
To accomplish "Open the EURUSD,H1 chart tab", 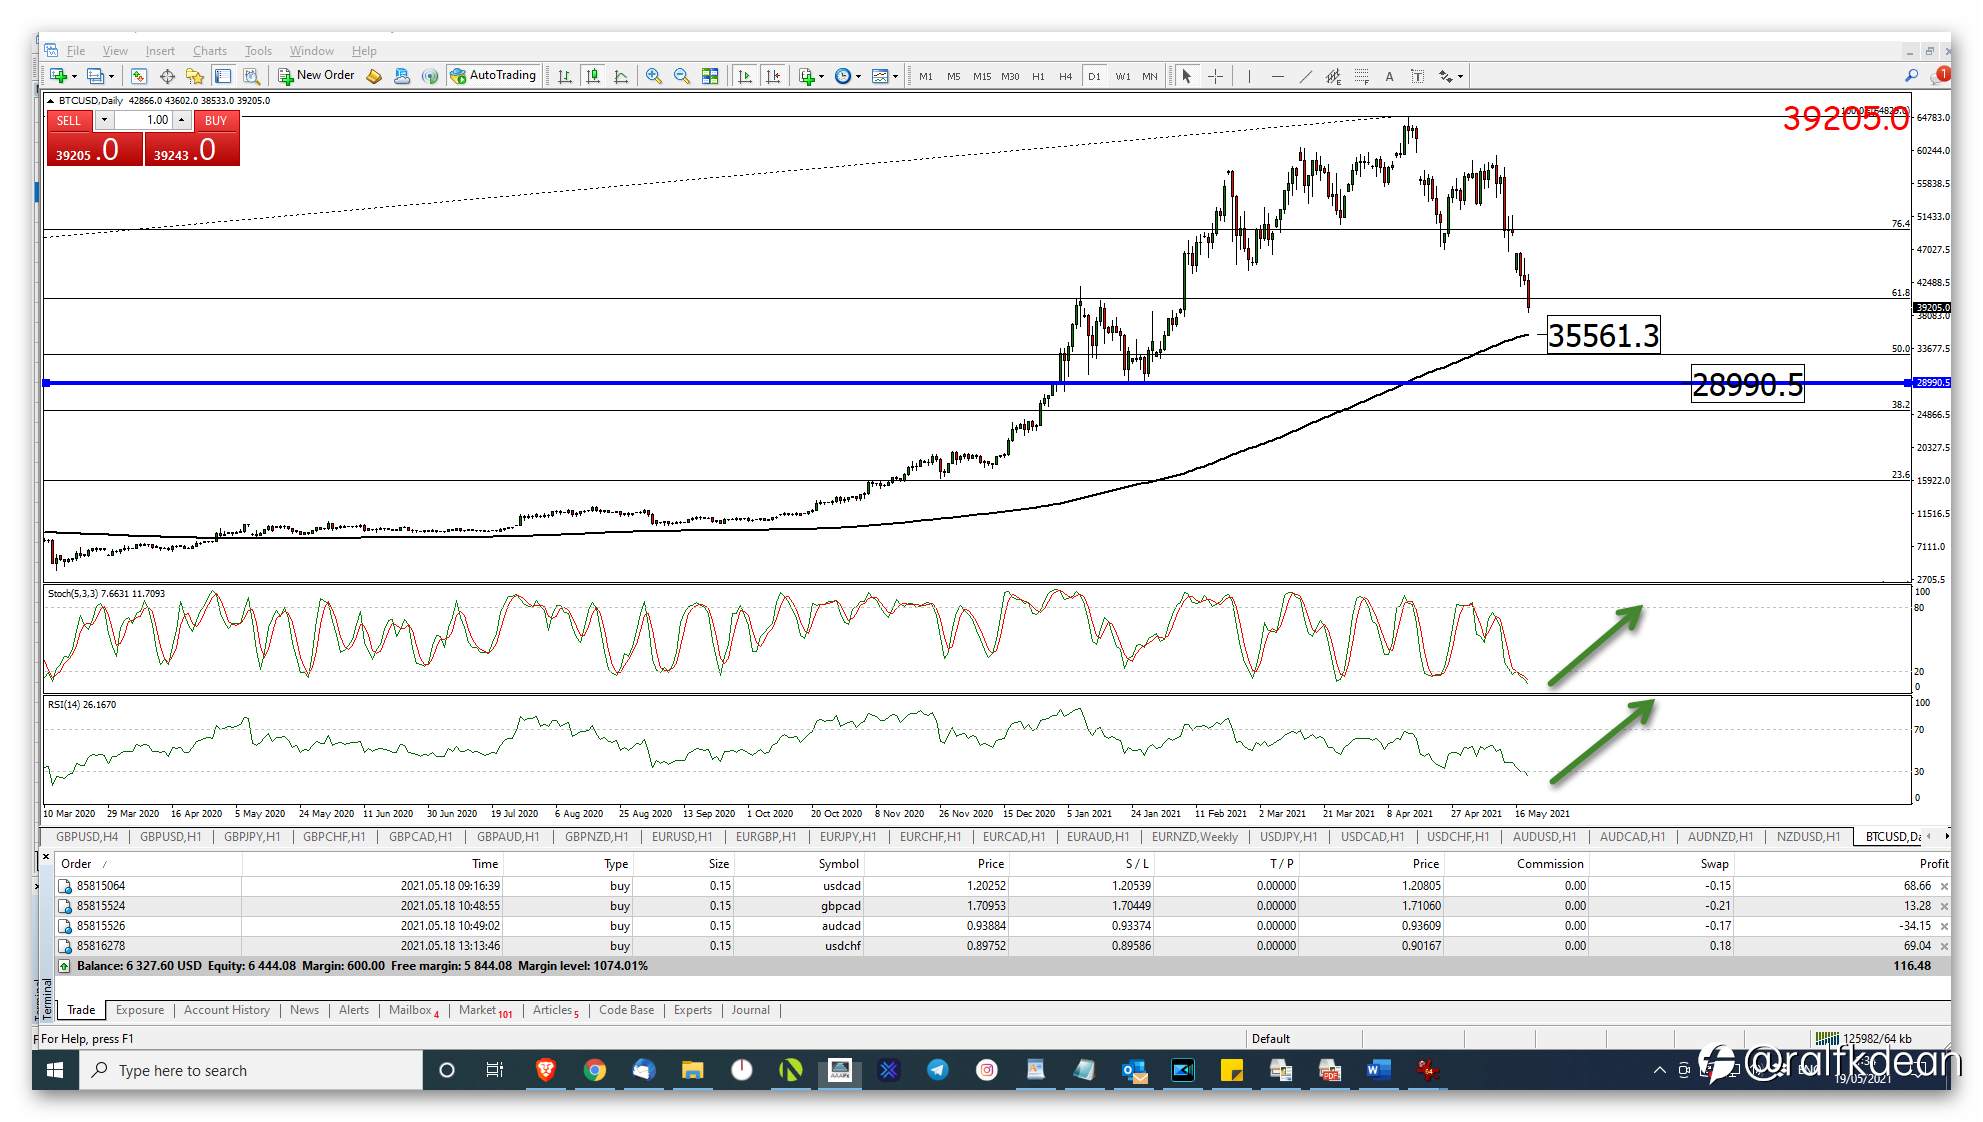I will pos(681,836).
